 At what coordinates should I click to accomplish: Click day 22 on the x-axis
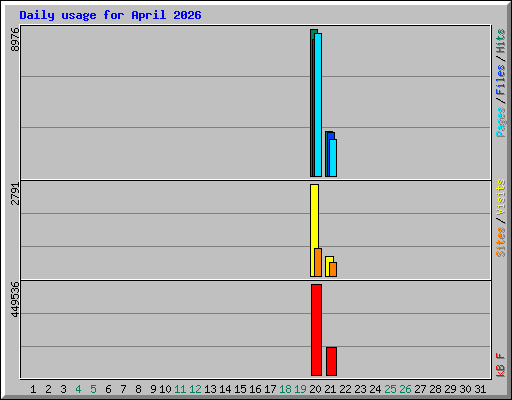click(x=345, y=389)
